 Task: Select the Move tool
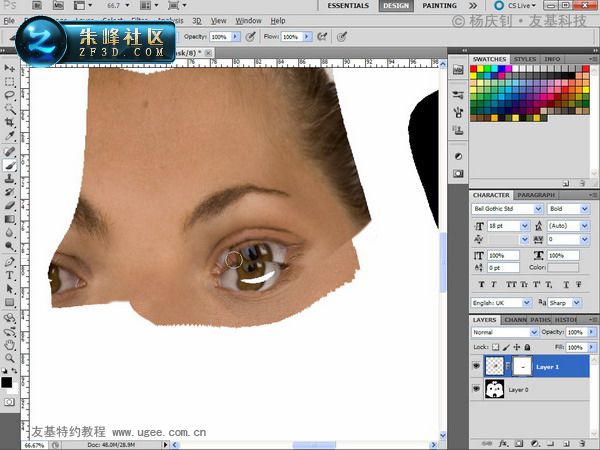(10, 68)
